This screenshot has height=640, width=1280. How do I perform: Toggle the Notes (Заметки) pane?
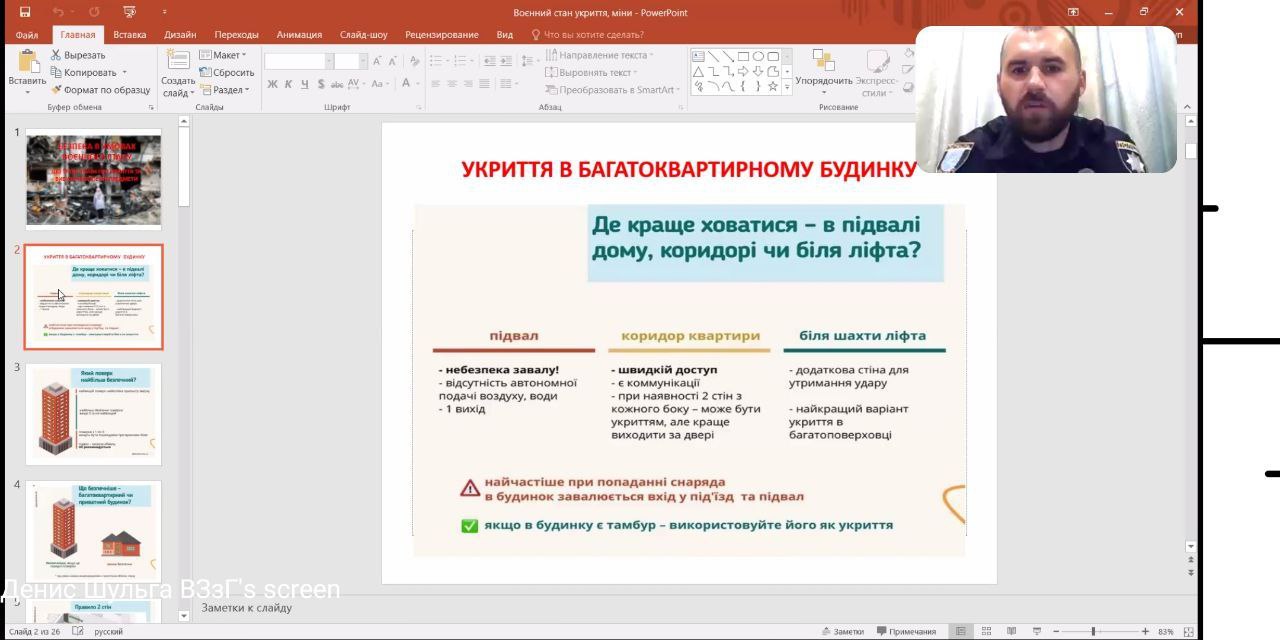842,631
